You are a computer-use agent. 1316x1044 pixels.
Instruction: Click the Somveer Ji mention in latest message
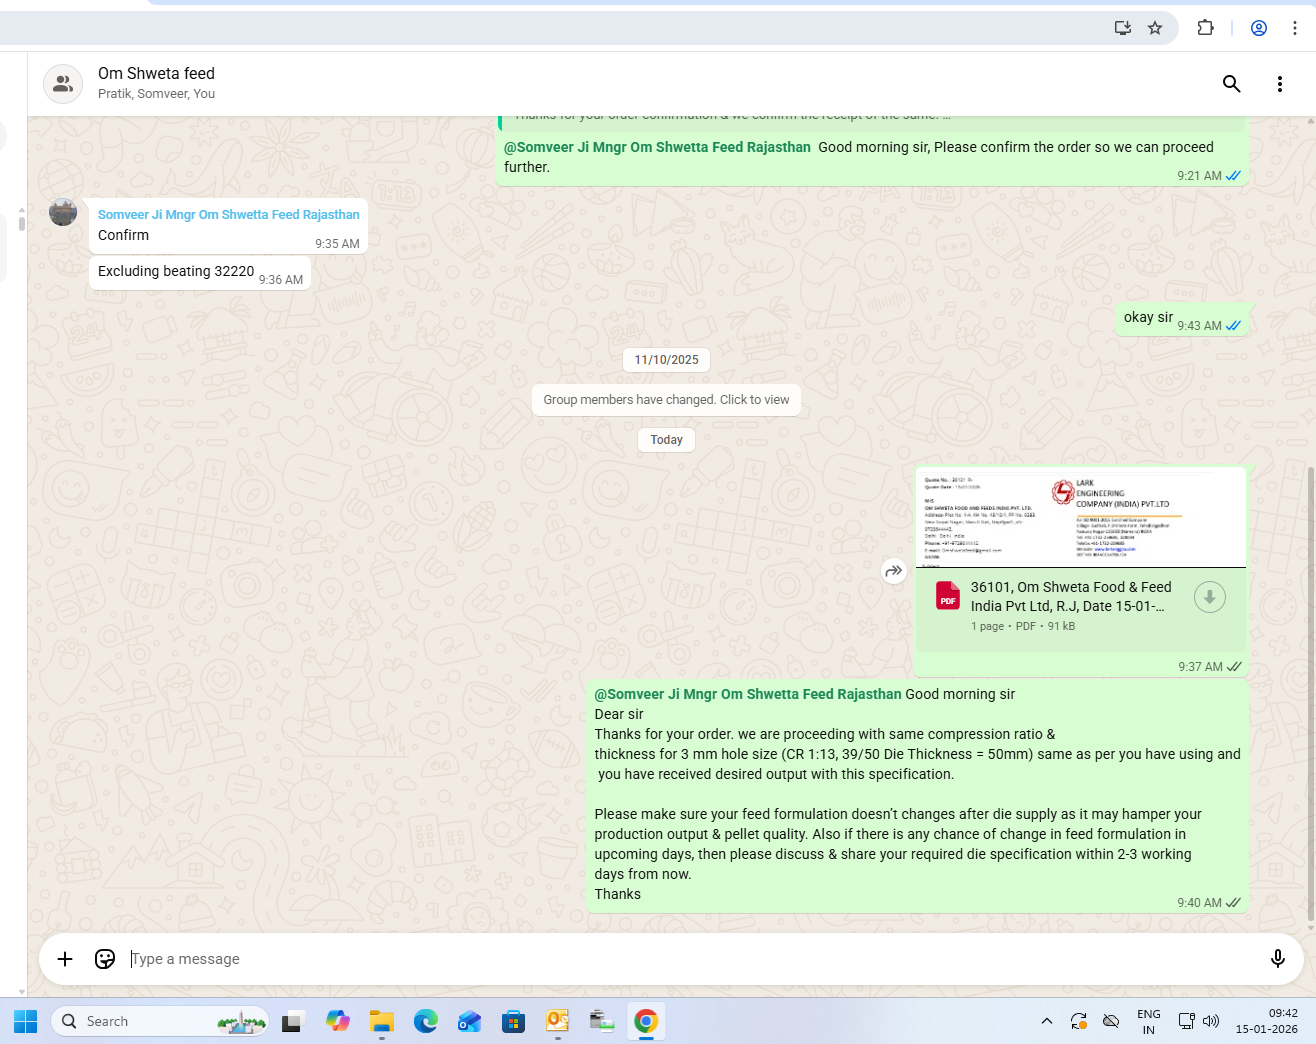(748, 694)
